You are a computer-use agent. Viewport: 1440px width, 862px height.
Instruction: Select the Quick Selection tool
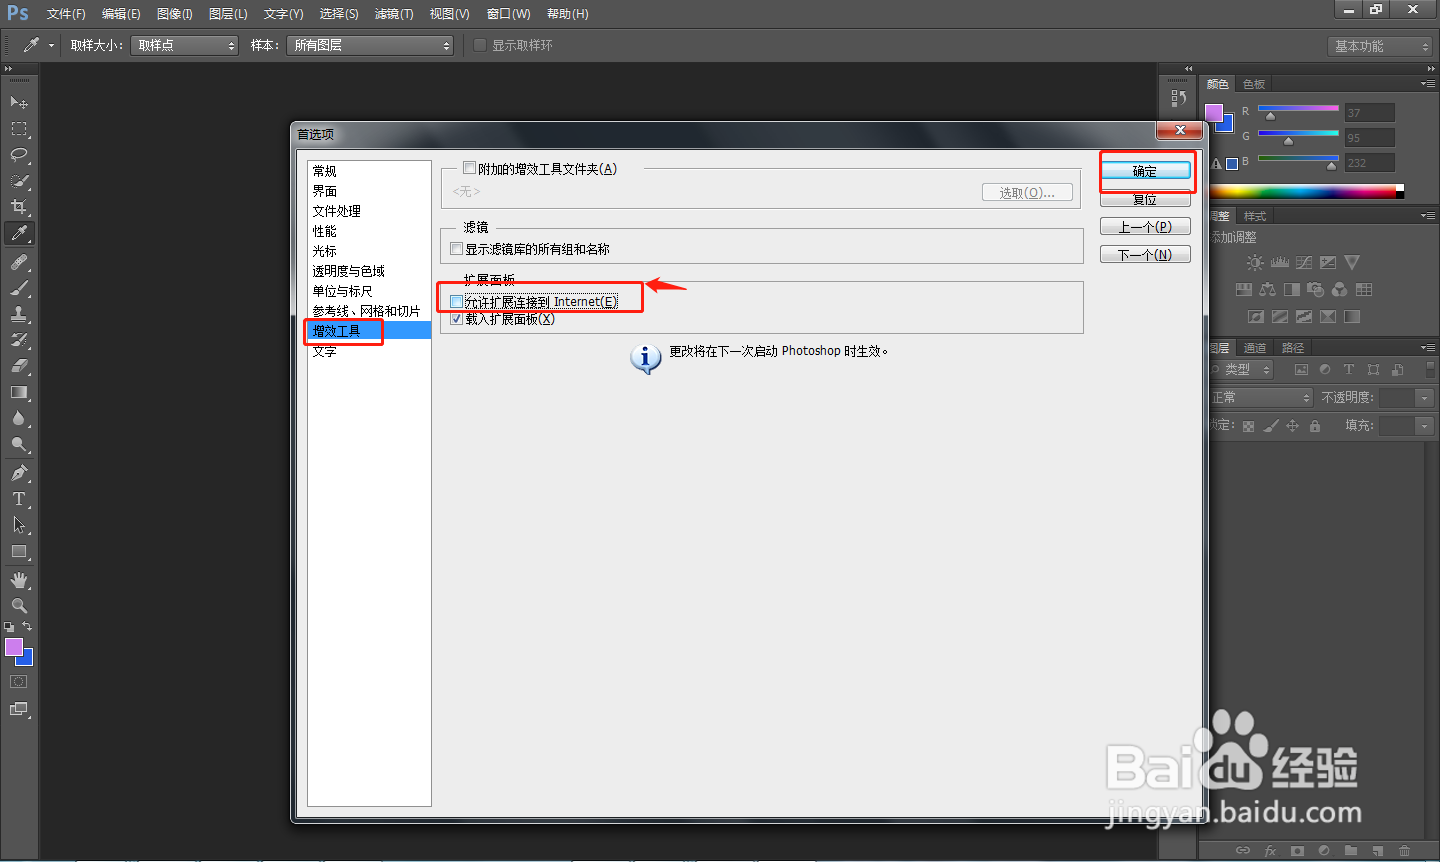pyautogui.click(x=19, y=181)
